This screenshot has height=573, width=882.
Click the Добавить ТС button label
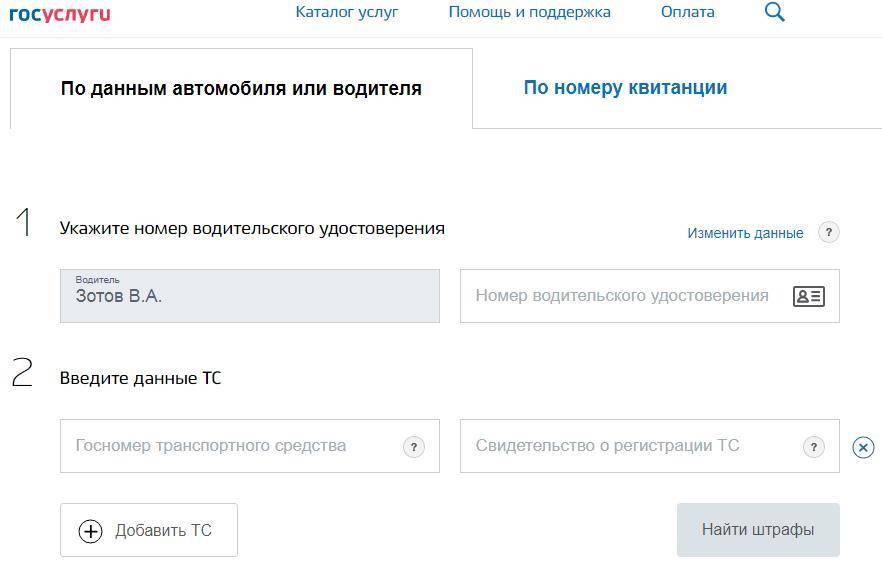click(163, 531)
